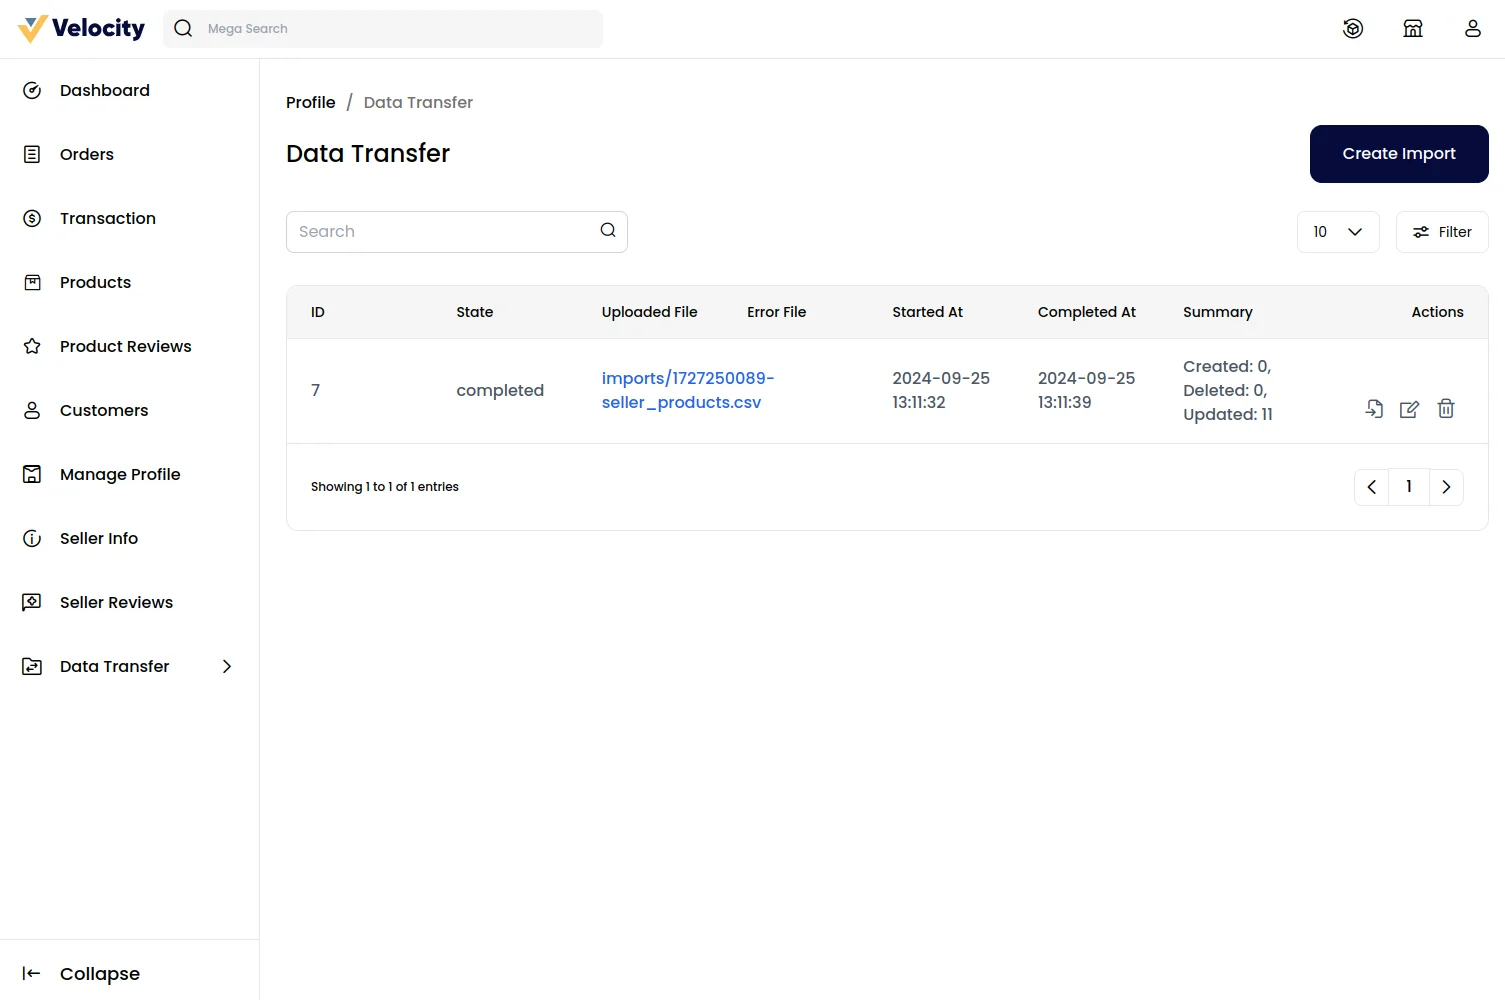
Task: Open the edit icon for import ID 7
Action: click(1409, 409)
